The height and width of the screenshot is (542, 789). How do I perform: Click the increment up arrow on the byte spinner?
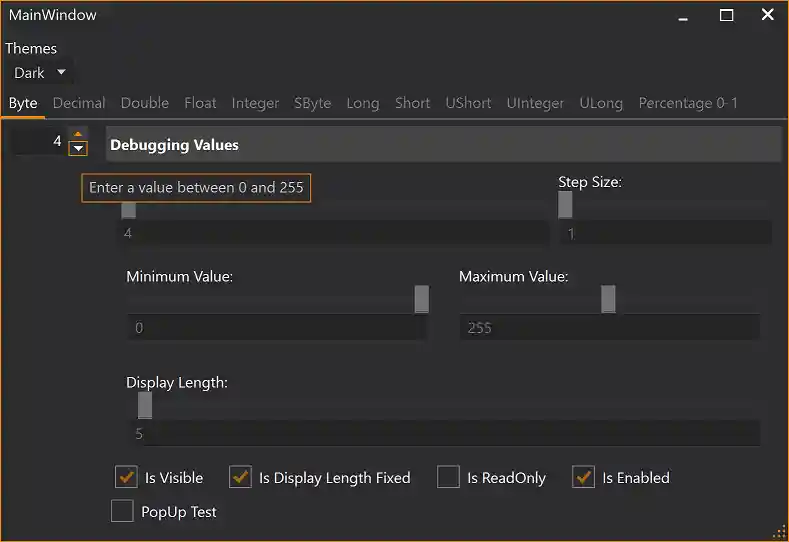coord(78,134)
